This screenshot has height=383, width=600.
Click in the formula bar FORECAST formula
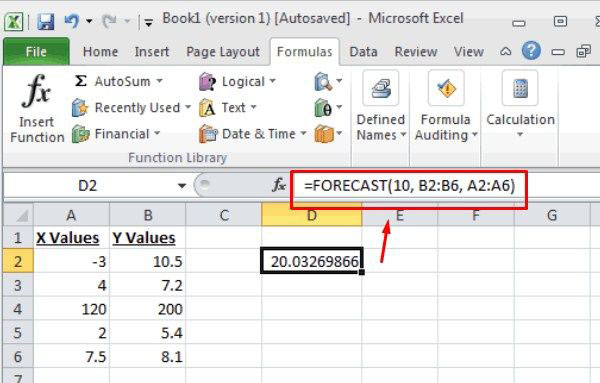[x=409, y=186]
